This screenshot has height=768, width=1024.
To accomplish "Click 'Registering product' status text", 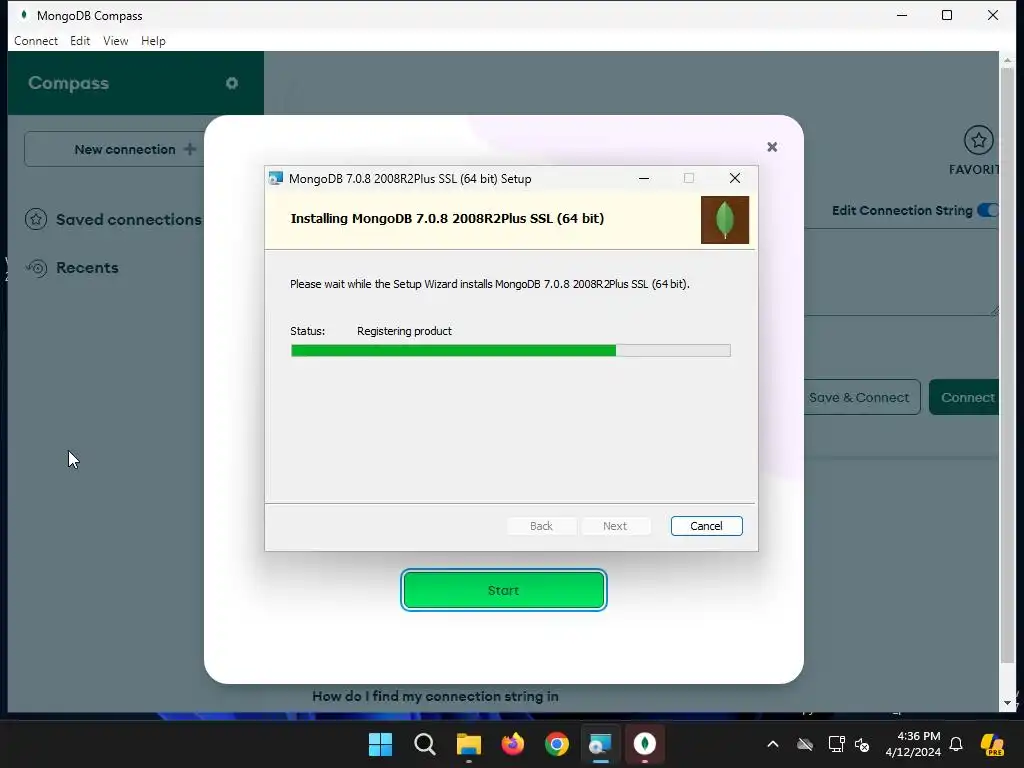I will 404,331.
